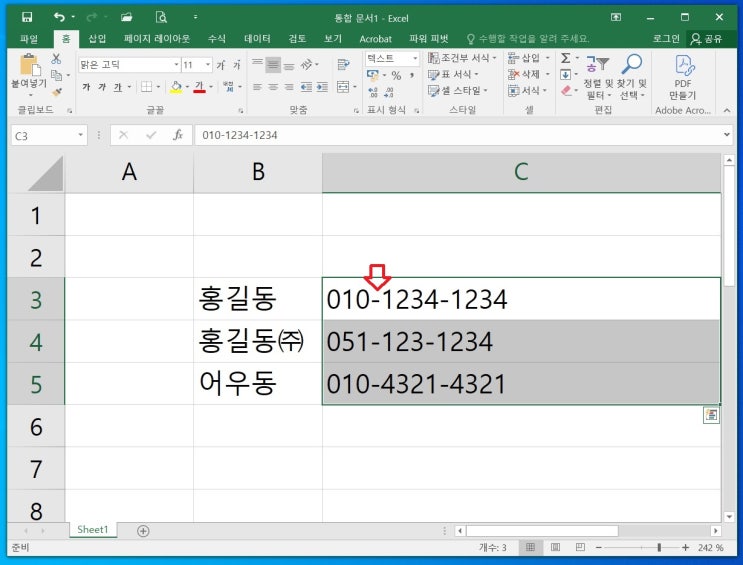Click the Clear eraser icon

pyautogui.click(x=566, y=91)
